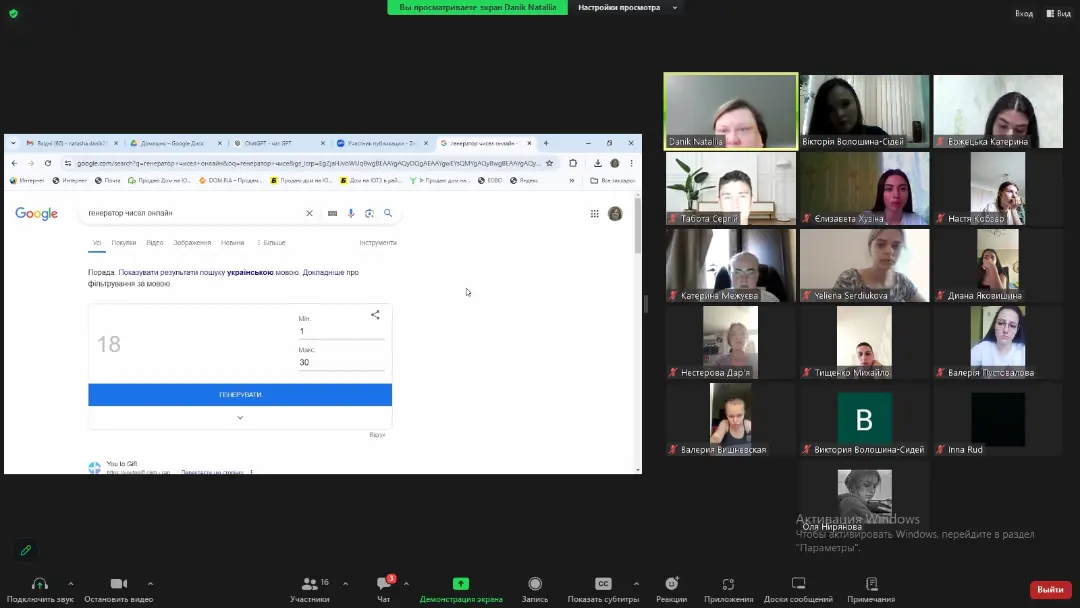1080x608 pixels.
Task: Click the Вход sign-in item
Action: [x=1024, y=13]
